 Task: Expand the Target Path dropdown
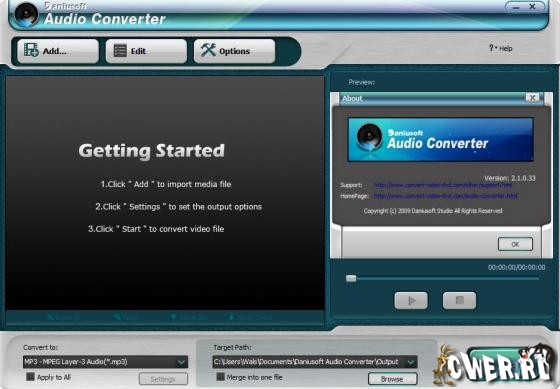(x=411, y=362)
